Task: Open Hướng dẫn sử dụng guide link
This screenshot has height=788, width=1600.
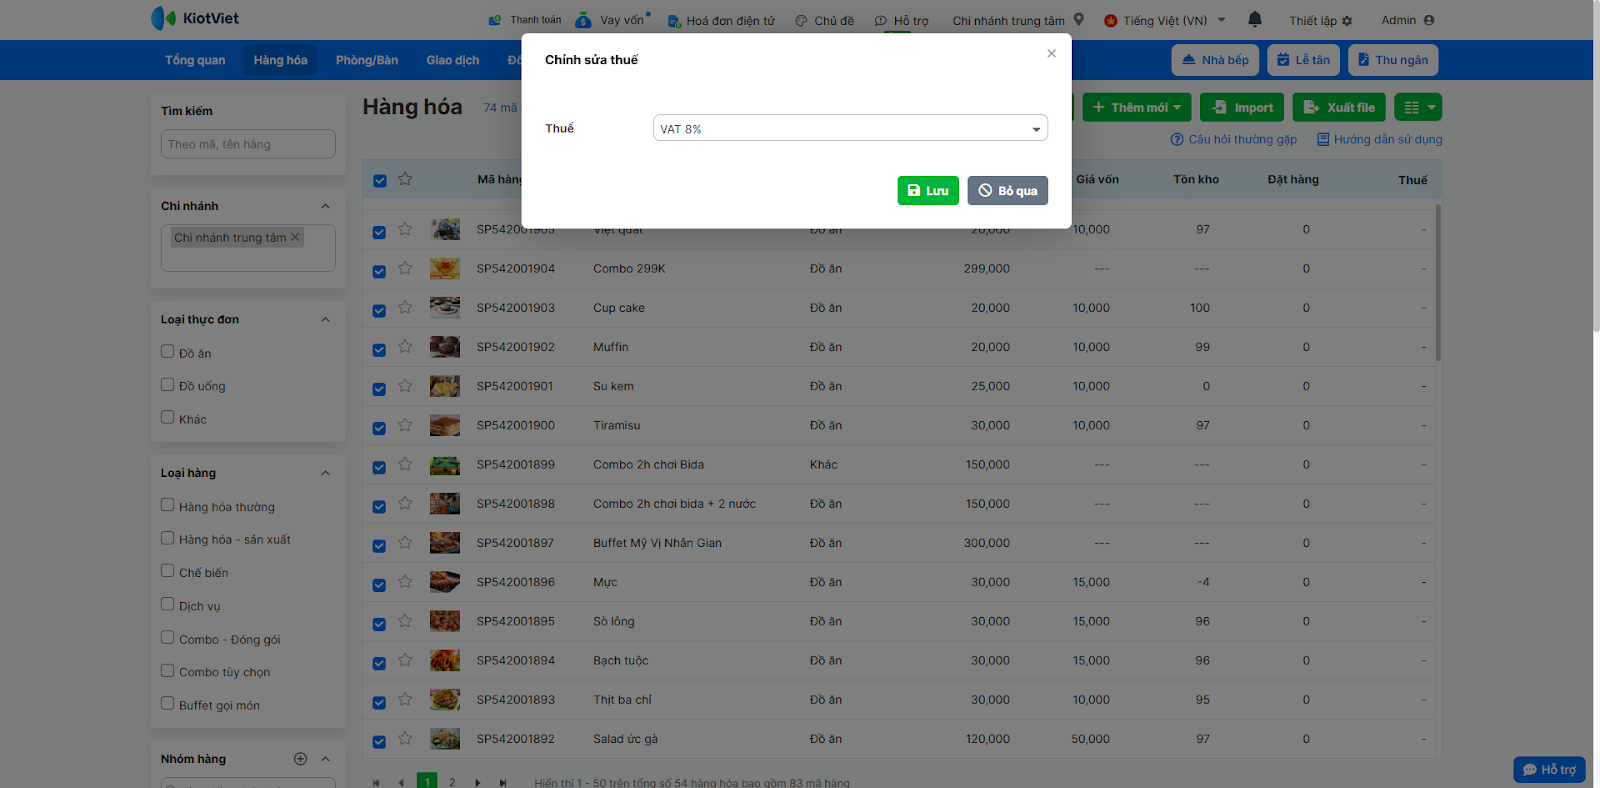Action: 1380,139
